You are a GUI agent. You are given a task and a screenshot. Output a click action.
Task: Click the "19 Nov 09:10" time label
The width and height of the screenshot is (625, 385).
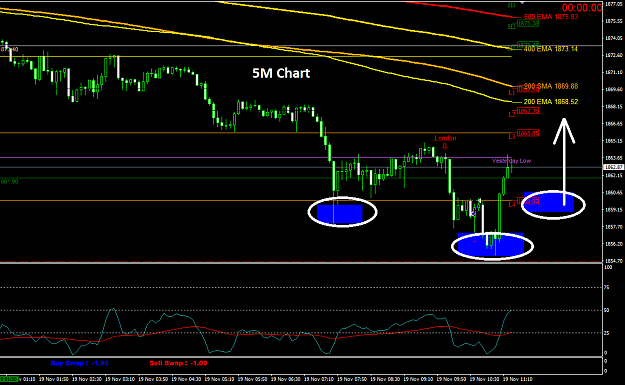418,379
